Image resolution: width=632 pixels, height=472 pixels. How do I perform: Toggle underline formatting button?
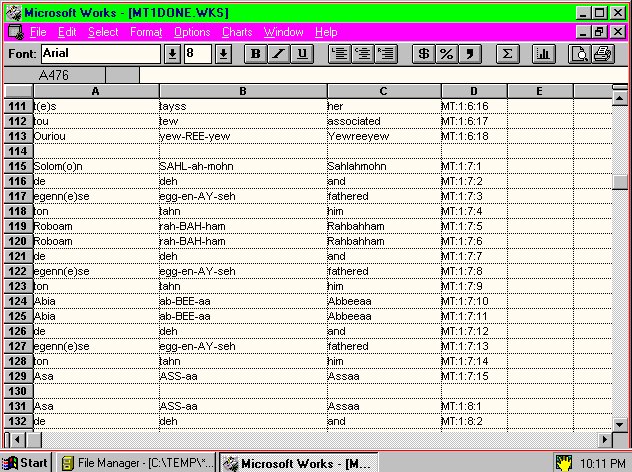coord(302,54)
